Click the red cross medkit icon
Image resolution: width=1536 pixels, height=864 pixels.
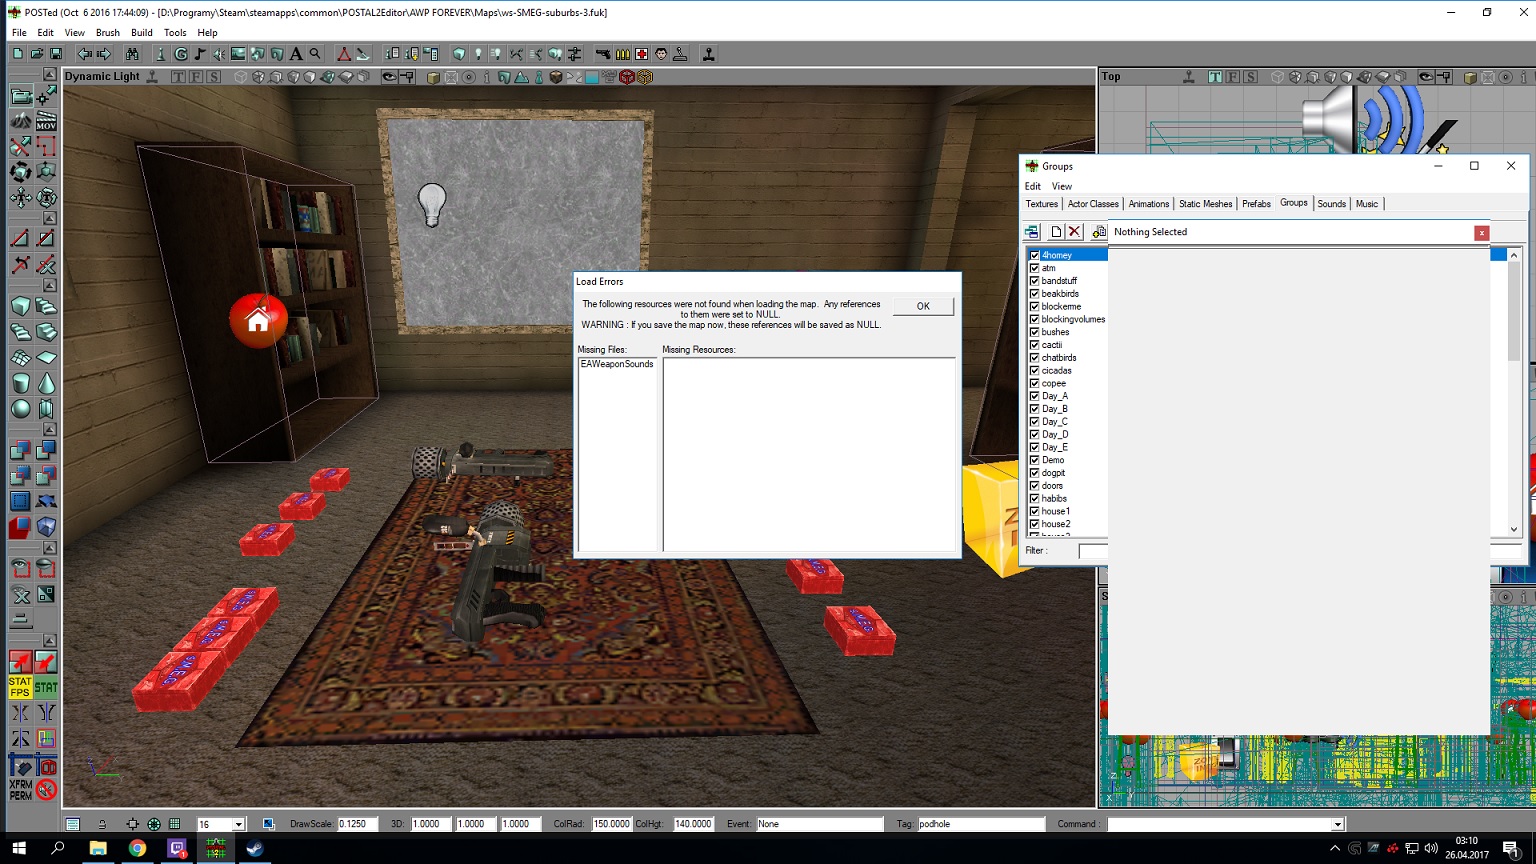tap(641, 54)
